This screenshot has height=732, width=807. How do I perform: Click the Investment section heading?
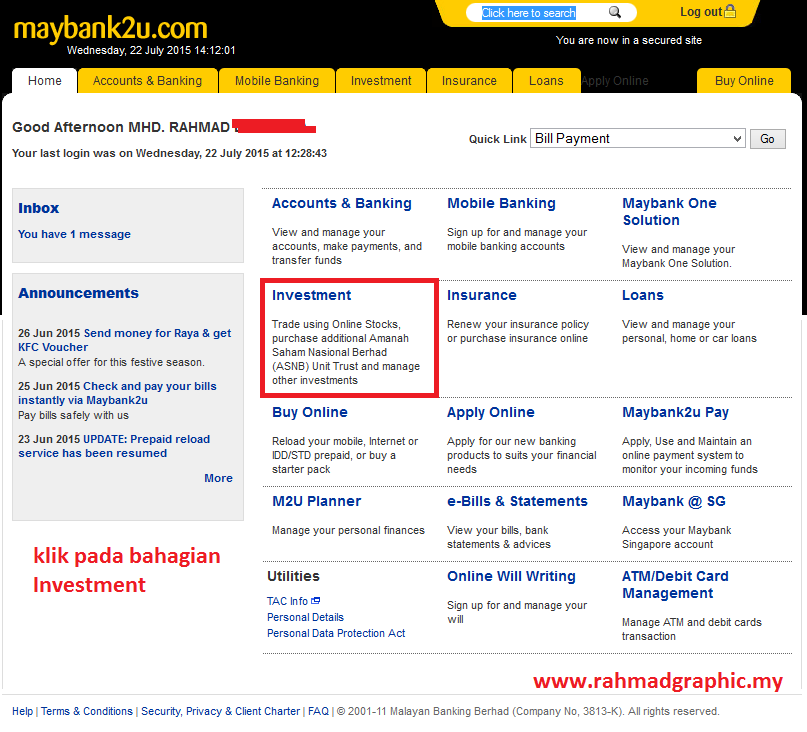[x=311, y=295]
